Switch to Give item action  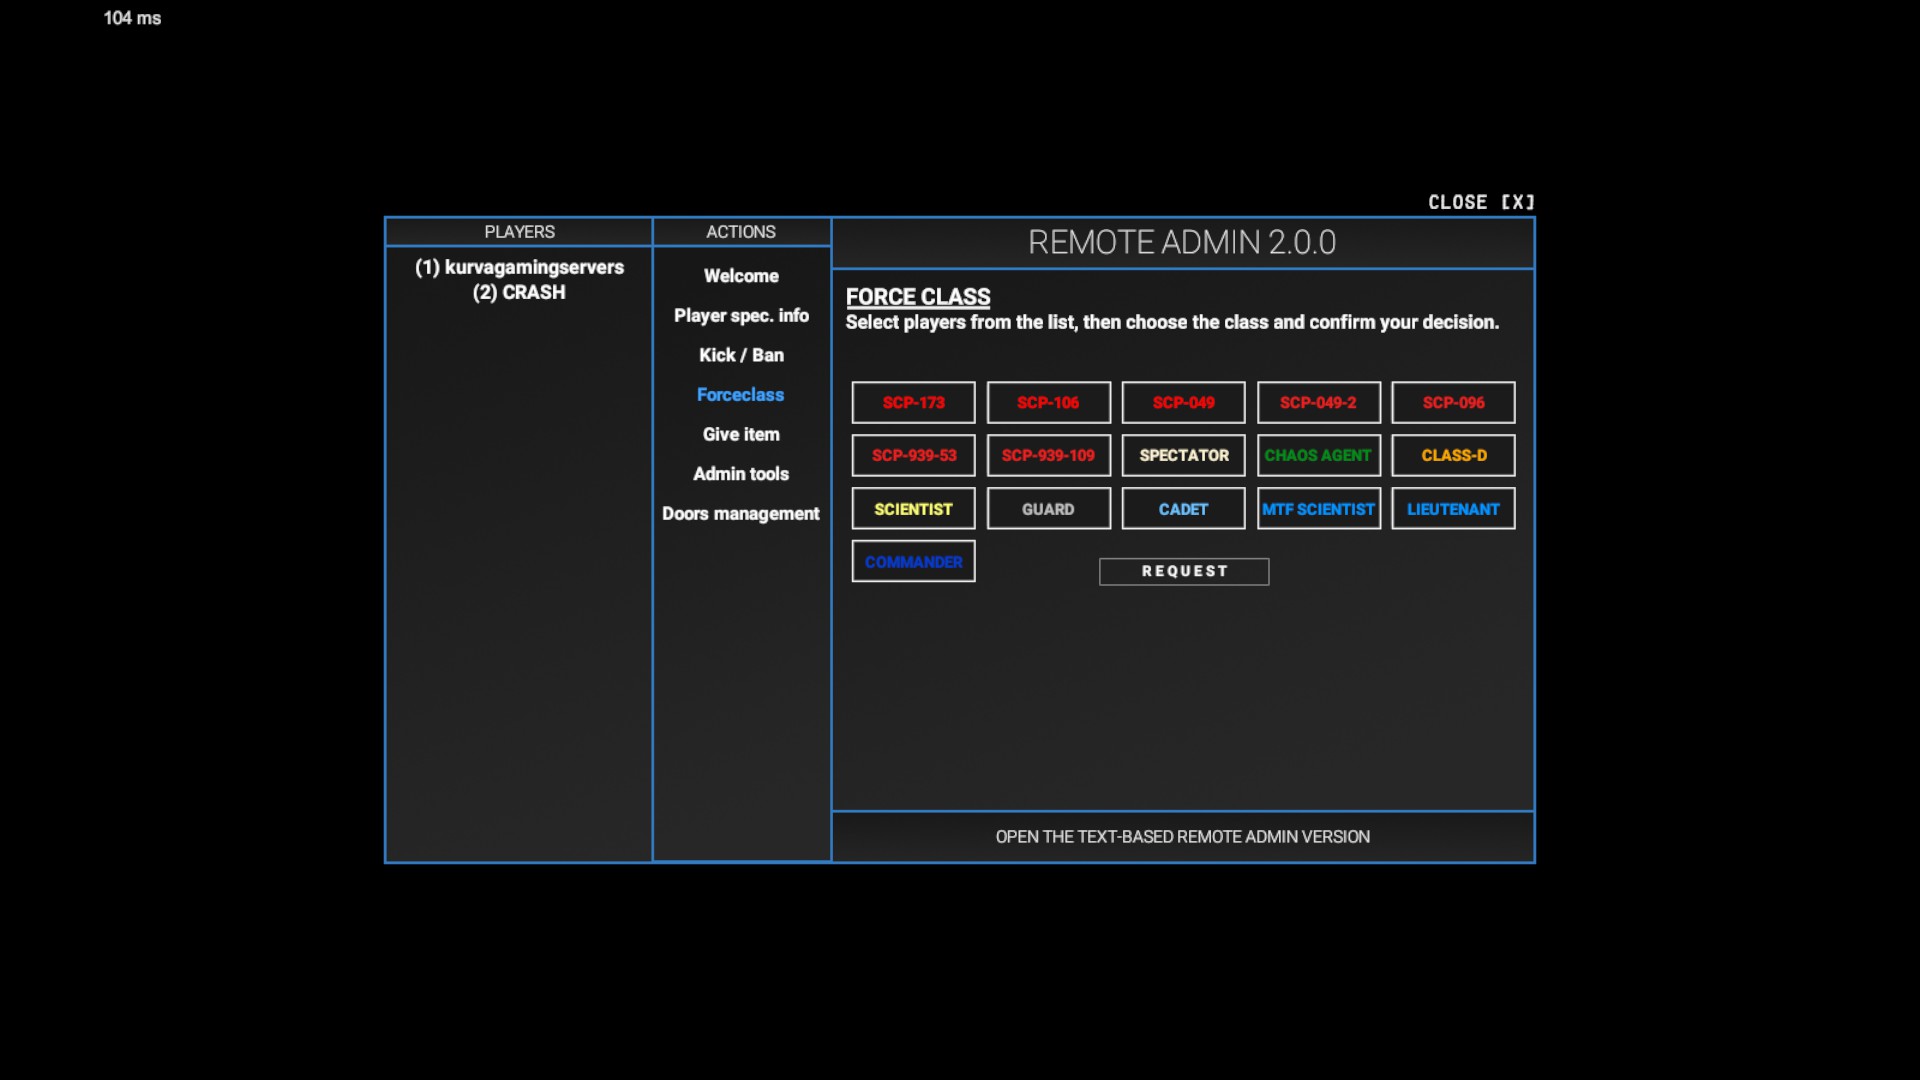pos(741,434)
